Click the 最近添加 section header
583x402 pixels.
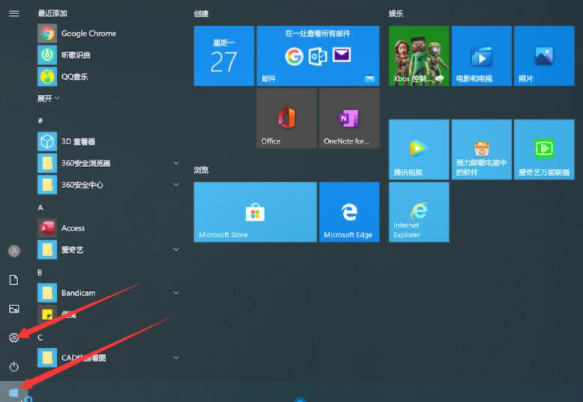point(52,13)
